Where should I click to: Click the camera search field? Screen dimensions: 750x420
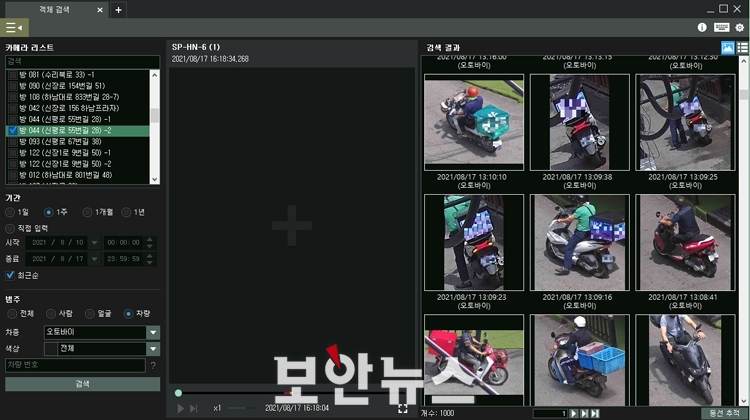82,62
